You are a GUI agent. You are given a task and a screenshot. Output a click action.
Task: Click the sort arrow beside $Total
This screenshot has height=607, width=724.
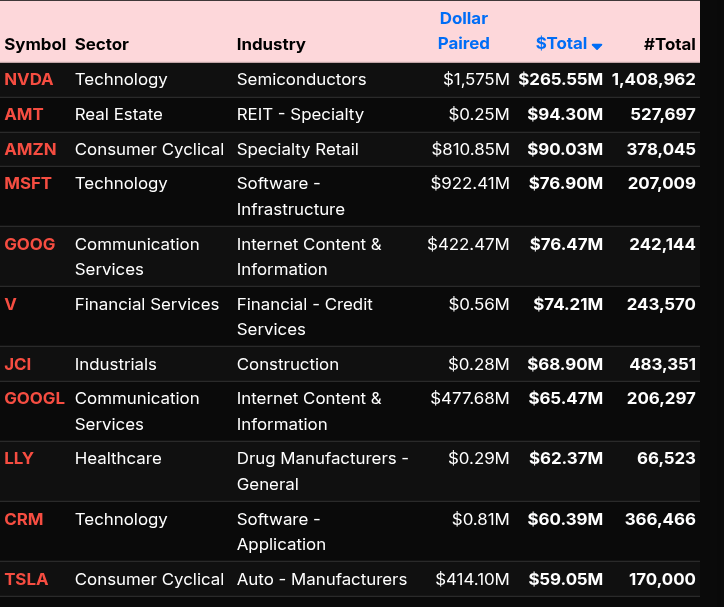(597, 46)
